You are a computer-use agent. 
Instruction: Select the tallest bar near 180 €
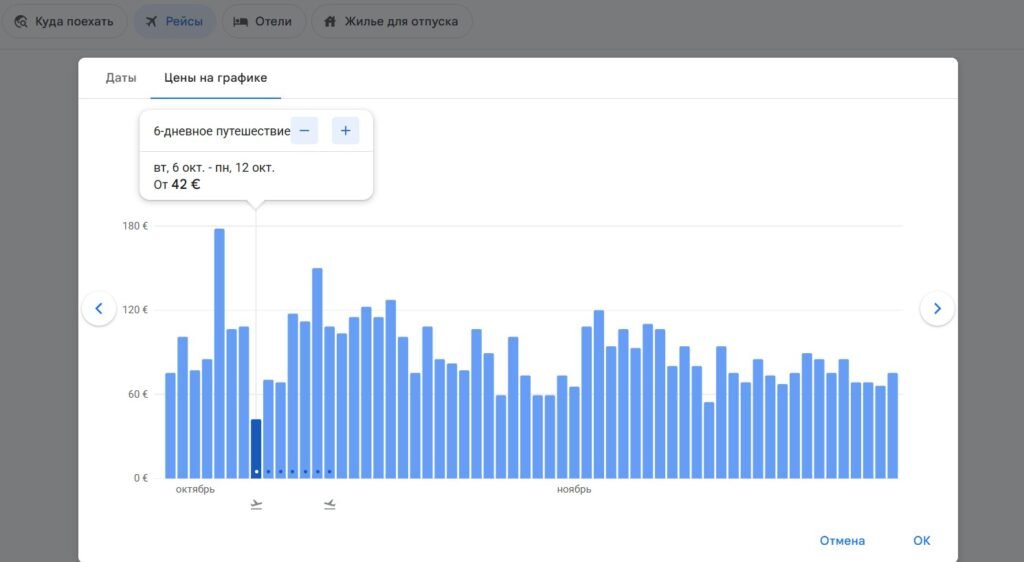[x=219, y=353]
